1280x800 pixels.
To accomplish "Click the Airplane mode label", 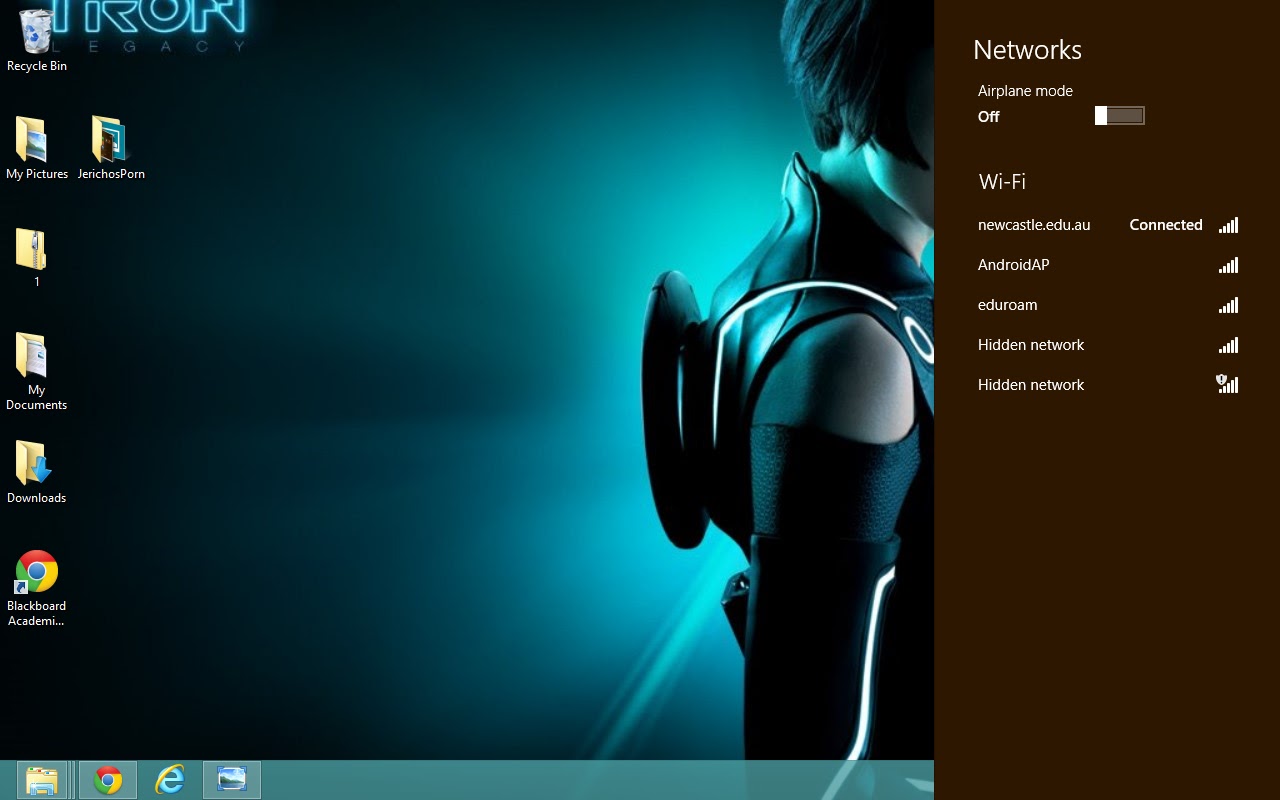I will 1025,91.
